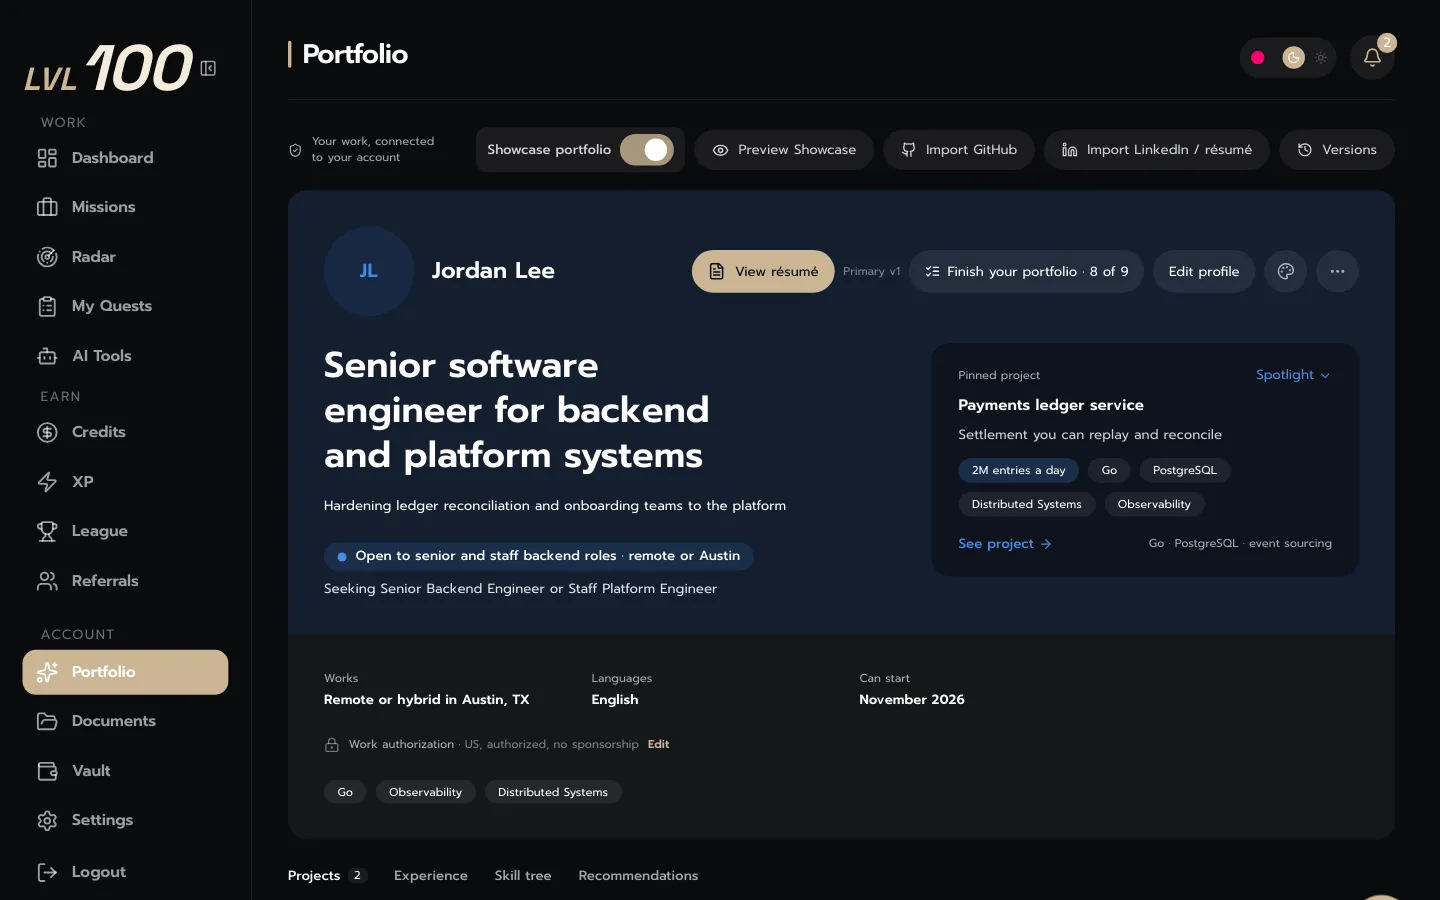This screenshot has width=1440, height=900.
Task: Click the View résumé button
Action: (763, 271)
